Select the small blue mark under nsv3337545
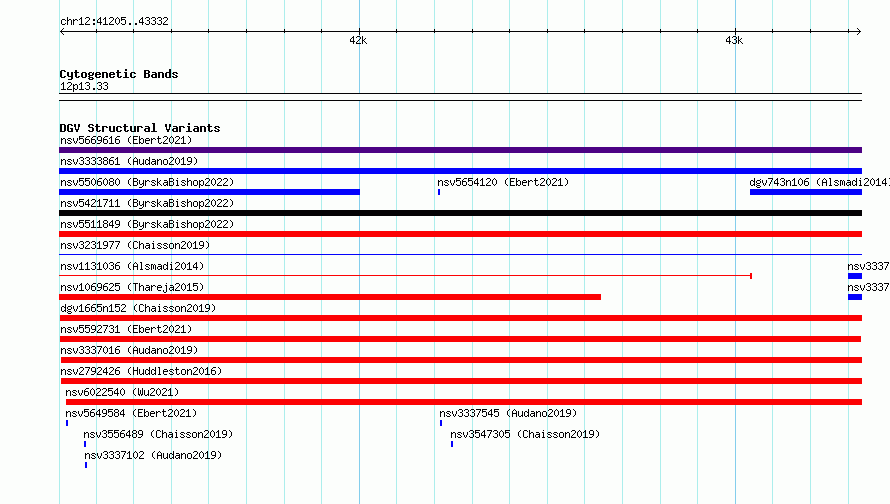 pos(441,423)
